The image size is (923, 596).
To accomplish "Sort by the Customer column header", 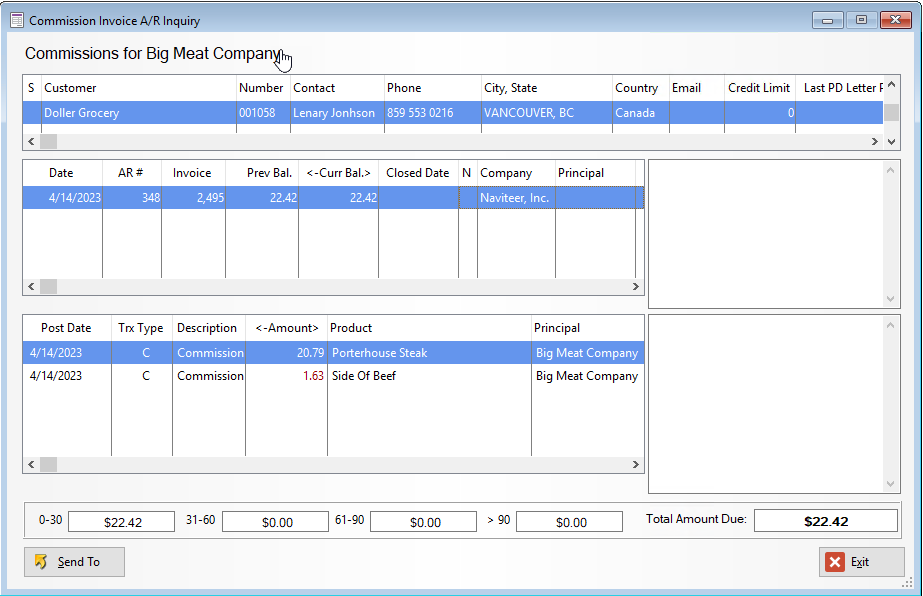I will click(x=138, y=88).
